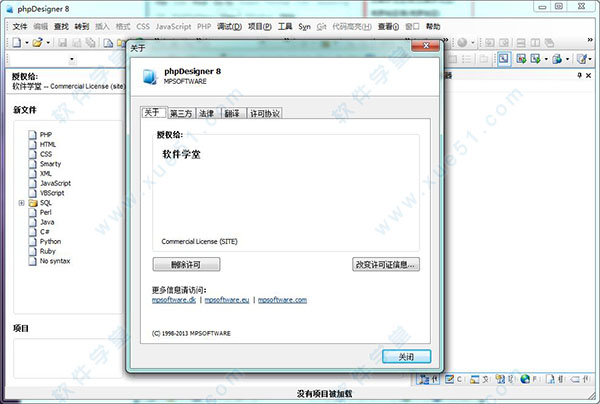Click the PHP file icon in new file list
Image resolution: width=600 pixels, height=404 pixels.
point(33,134)
